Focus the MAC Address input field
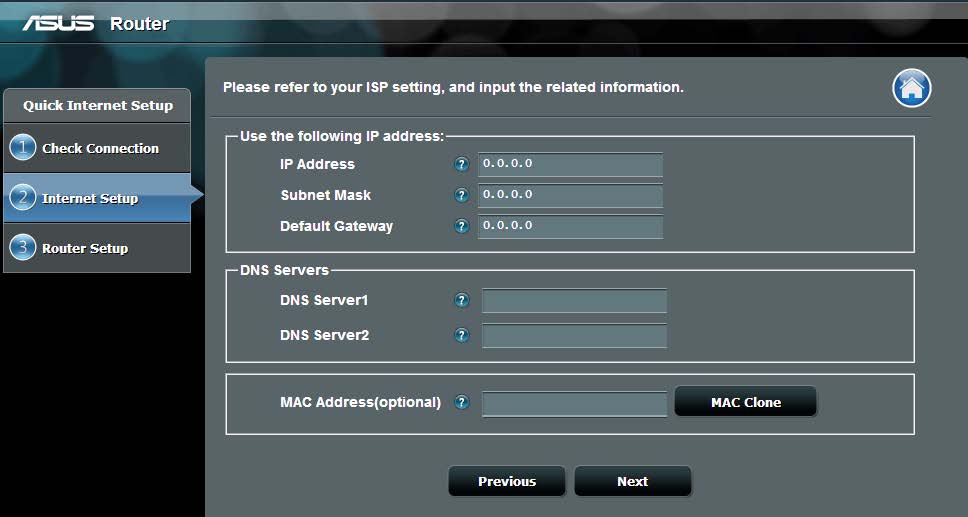 [x=574, y=403]
